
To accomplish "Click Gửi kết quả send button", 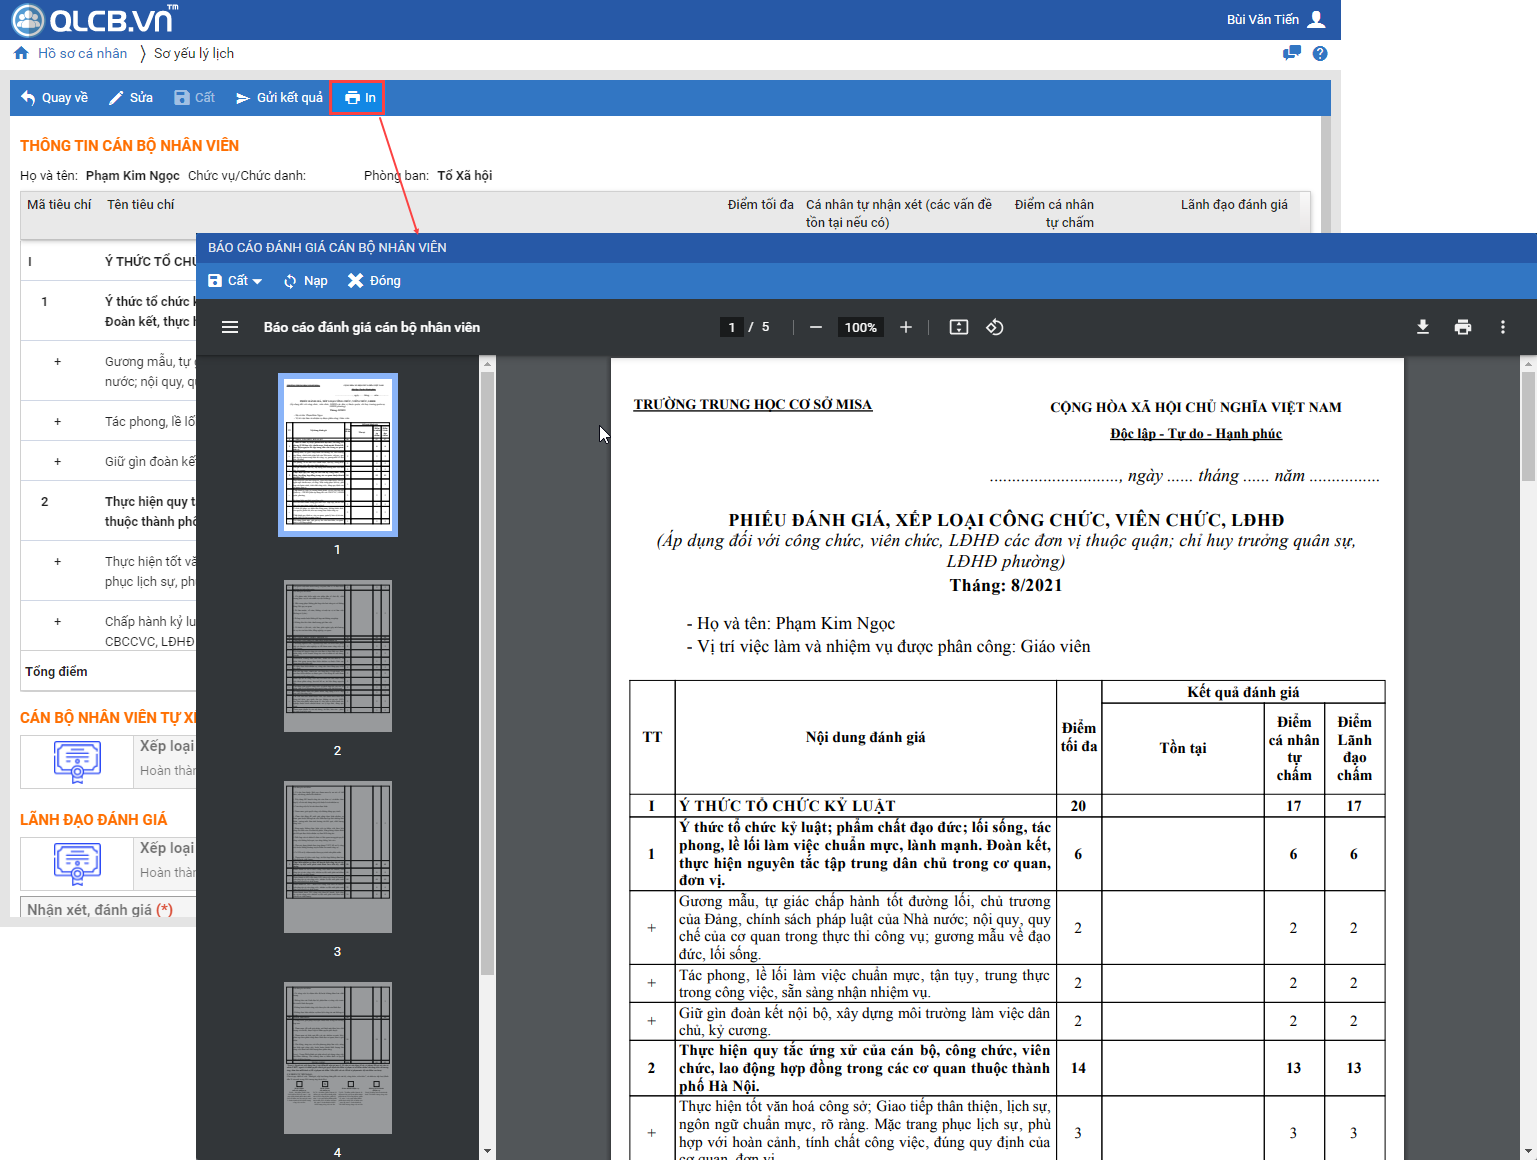I will tap(279, 98).
